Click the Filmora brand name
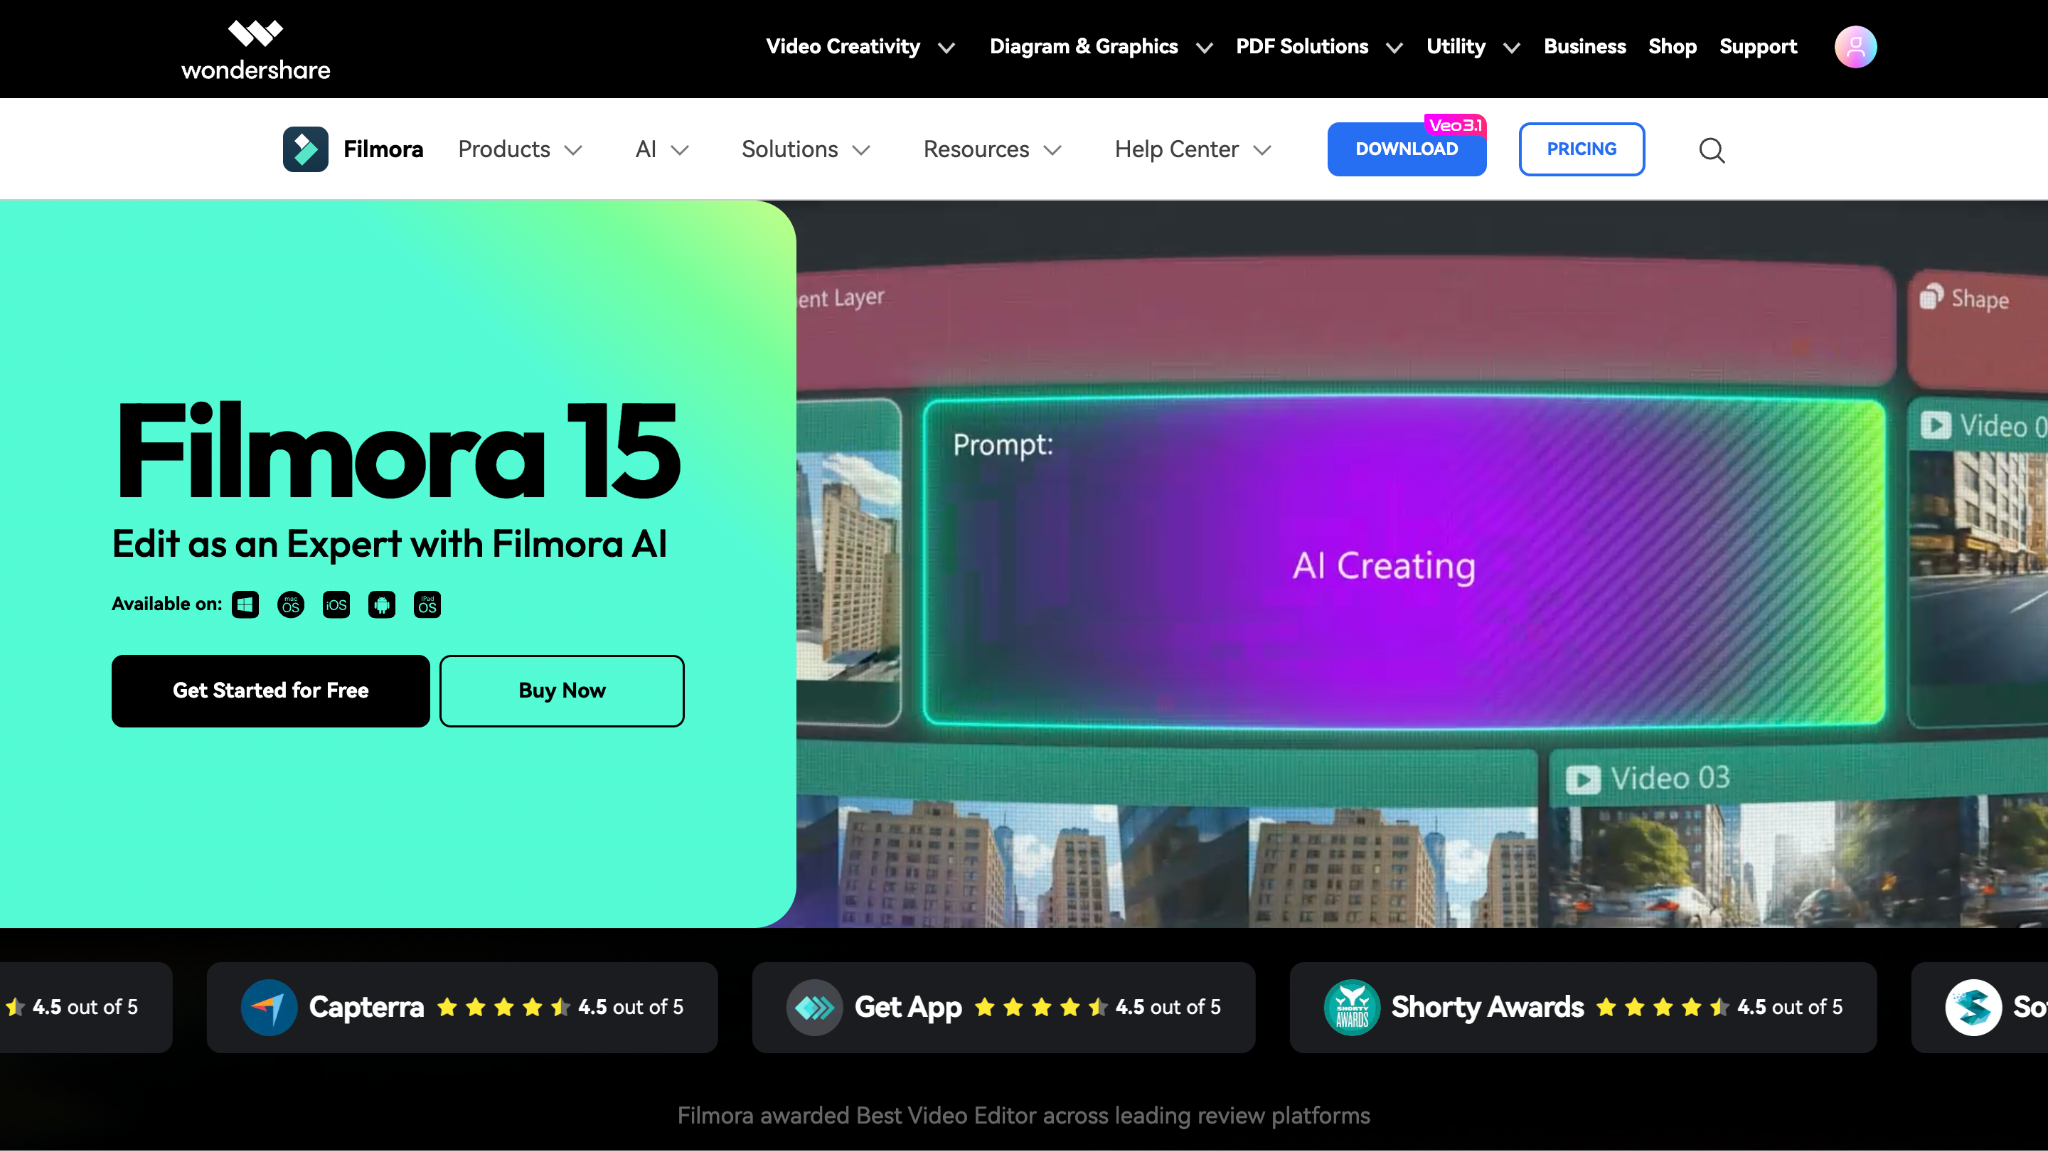The width and height of the screenshot is (2048, 1151). 383,149
